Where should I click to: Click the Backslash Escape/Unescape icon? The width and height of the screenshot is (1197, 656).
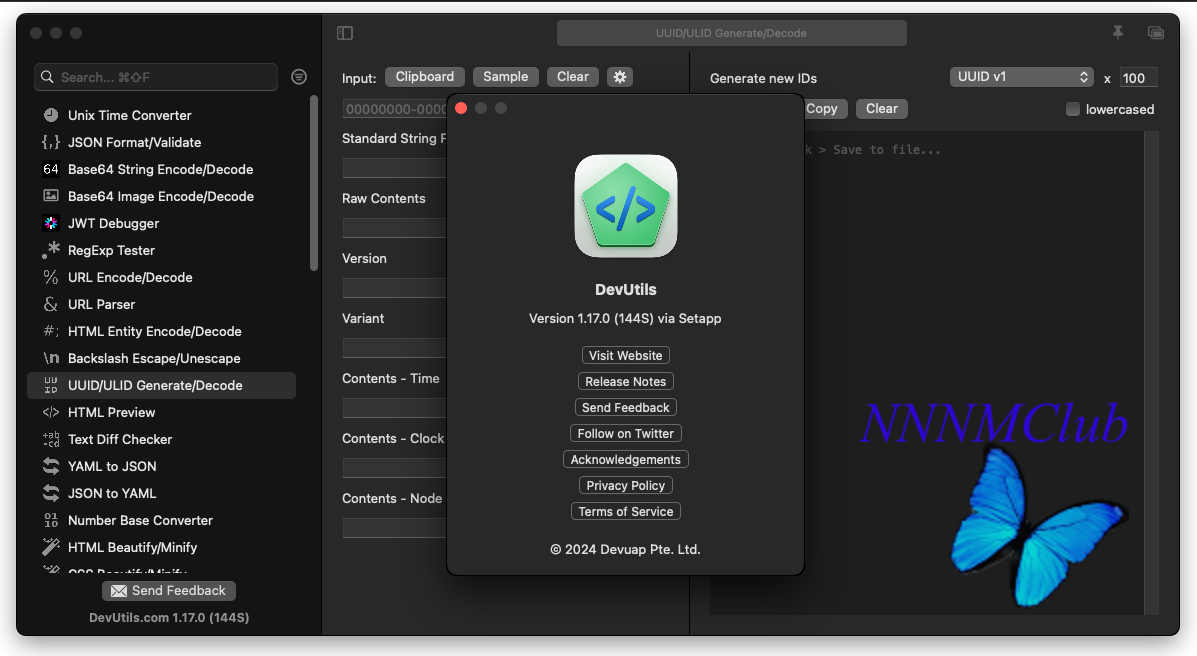[51, 358]
